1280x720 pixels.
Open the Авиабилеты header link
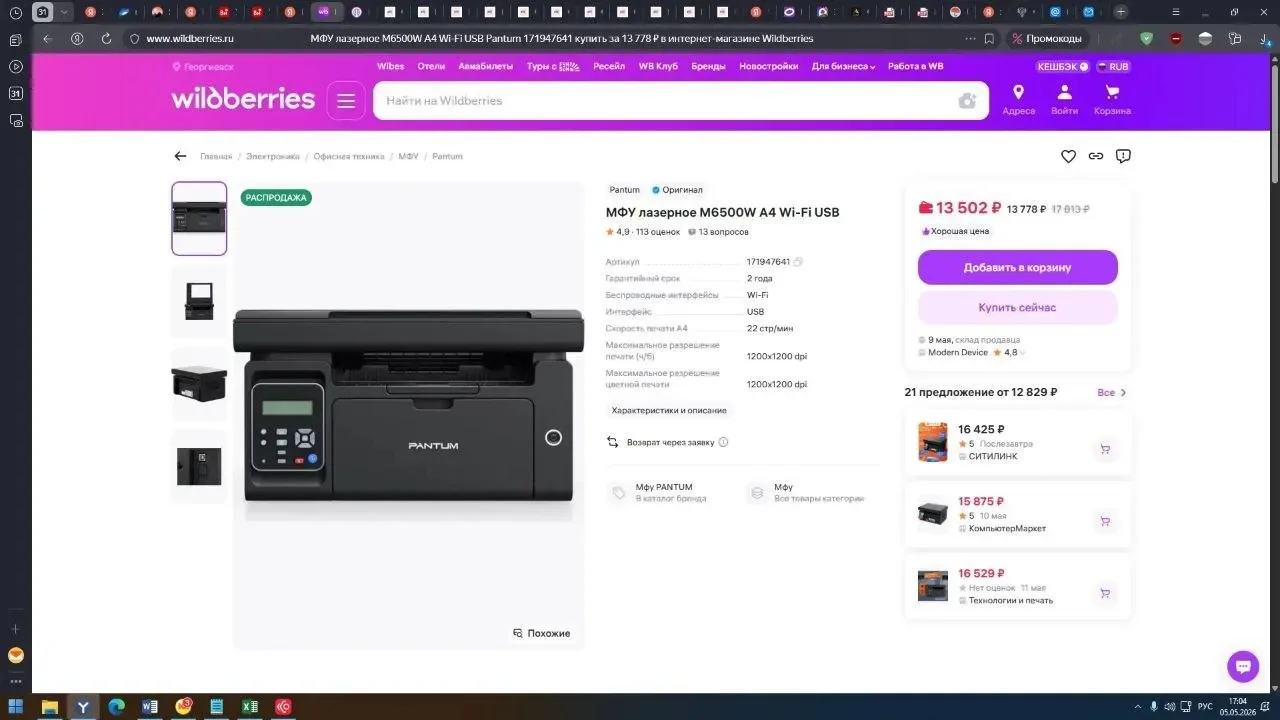coord(485,67)
